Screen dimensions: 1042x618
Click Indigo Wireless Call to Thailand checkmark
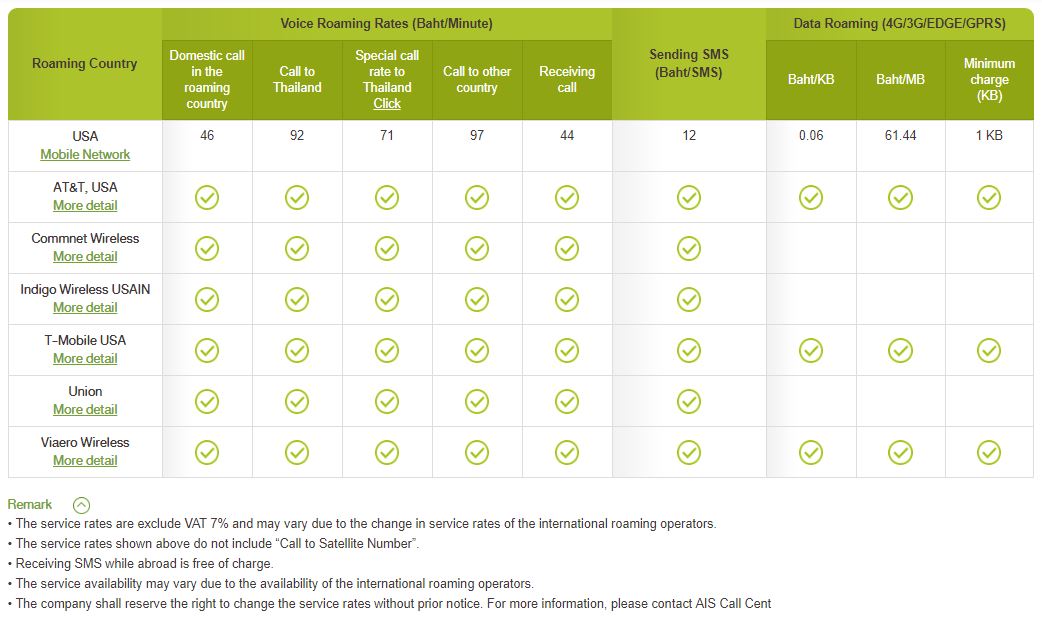(x=297, y=300)
